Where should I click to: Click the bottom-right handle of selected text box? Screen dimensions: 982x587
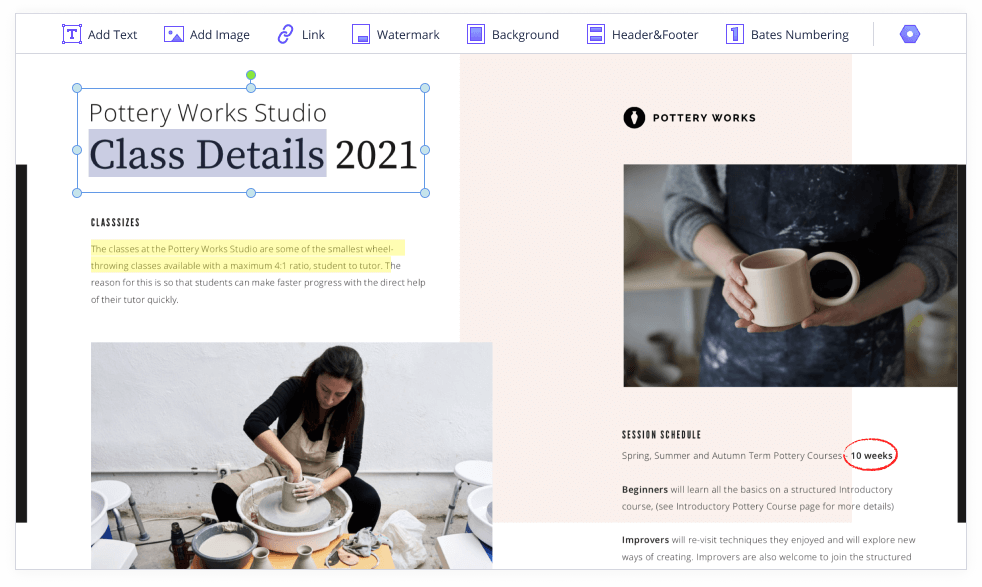(x=425, y=193)
